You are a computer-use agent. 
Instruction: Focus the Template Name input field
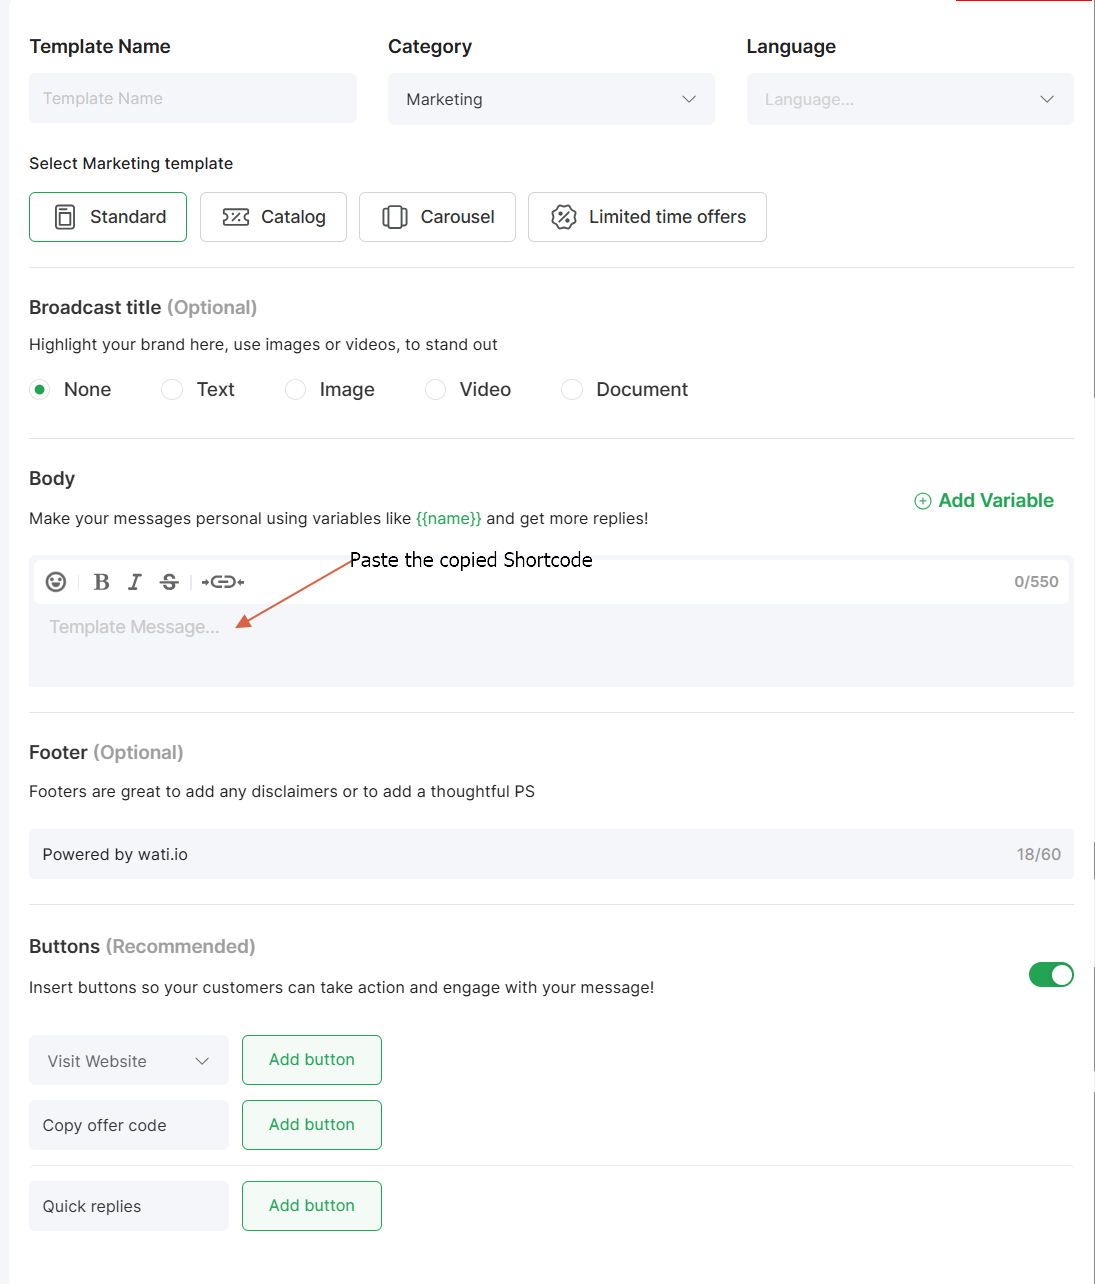(x=193, y=98)
